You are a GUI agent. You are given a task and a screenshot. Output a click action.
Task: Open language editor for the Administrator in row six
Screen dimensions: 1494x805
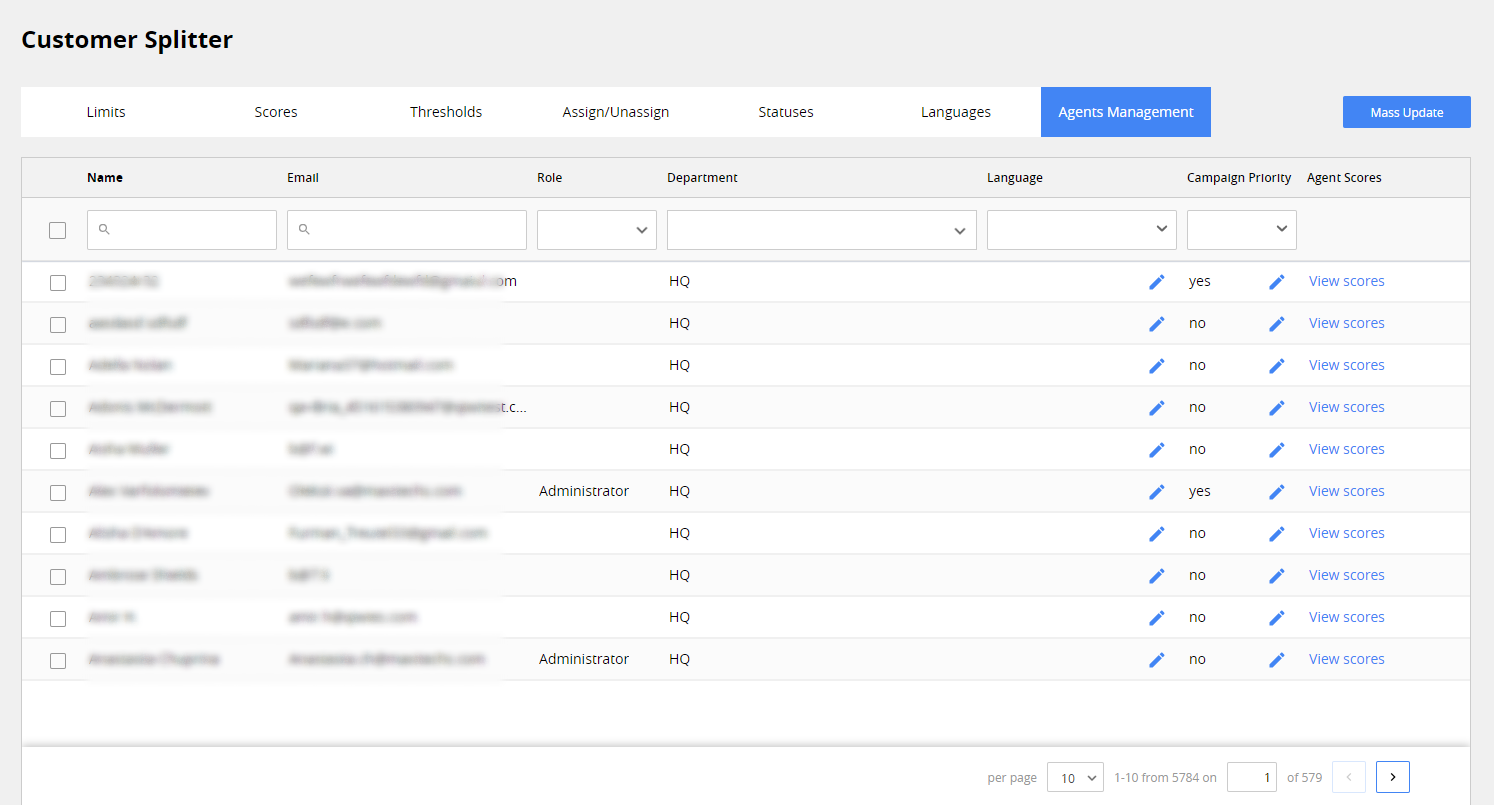(x=1157, y=491)
